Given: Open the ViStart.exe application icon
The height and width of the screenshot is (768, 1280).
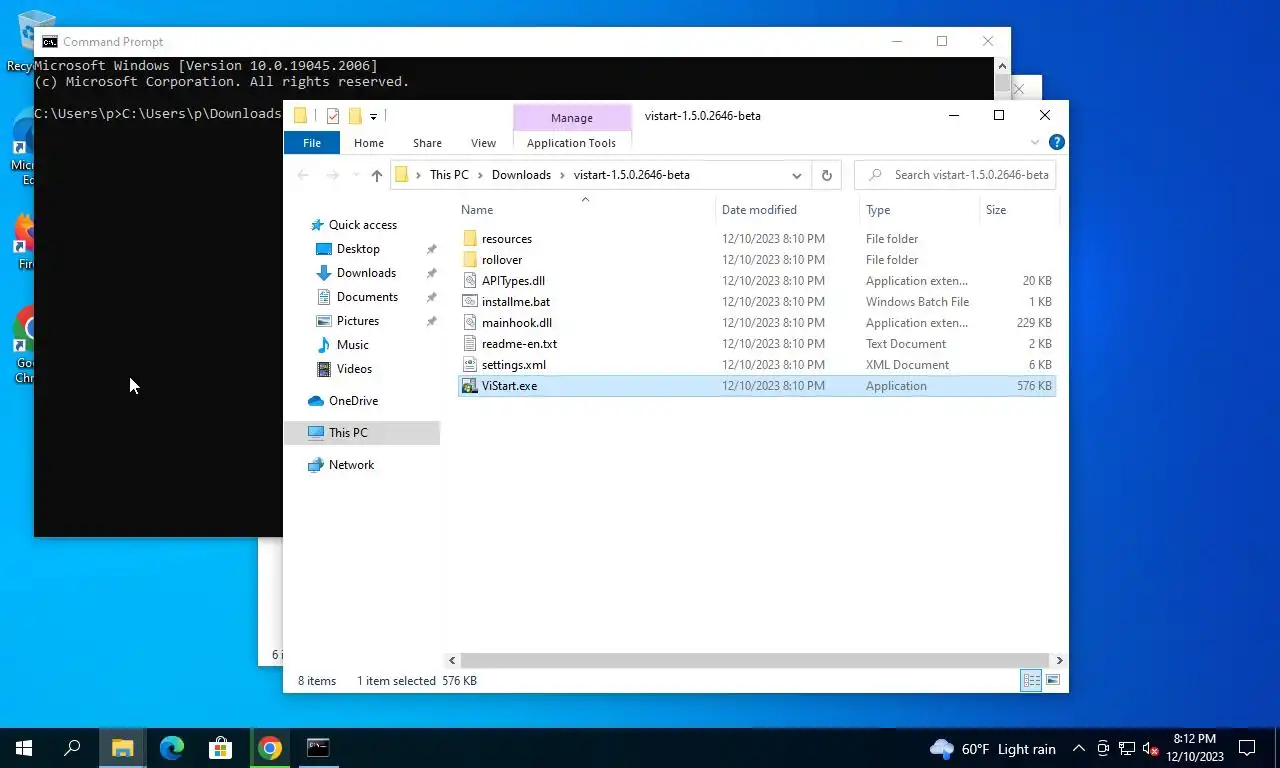Looking at the screenshot, I should click(x=470, y=386).
